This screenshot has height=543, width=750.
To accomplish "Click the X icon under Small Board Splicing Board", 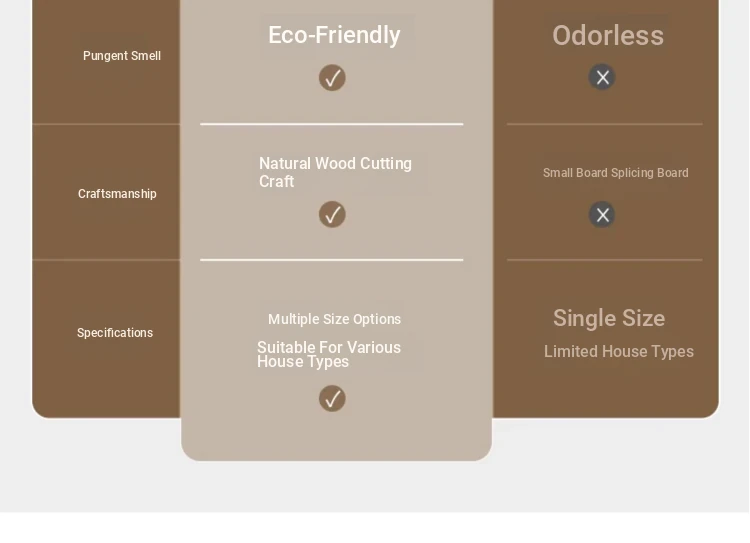I will (x=602, y=214).
